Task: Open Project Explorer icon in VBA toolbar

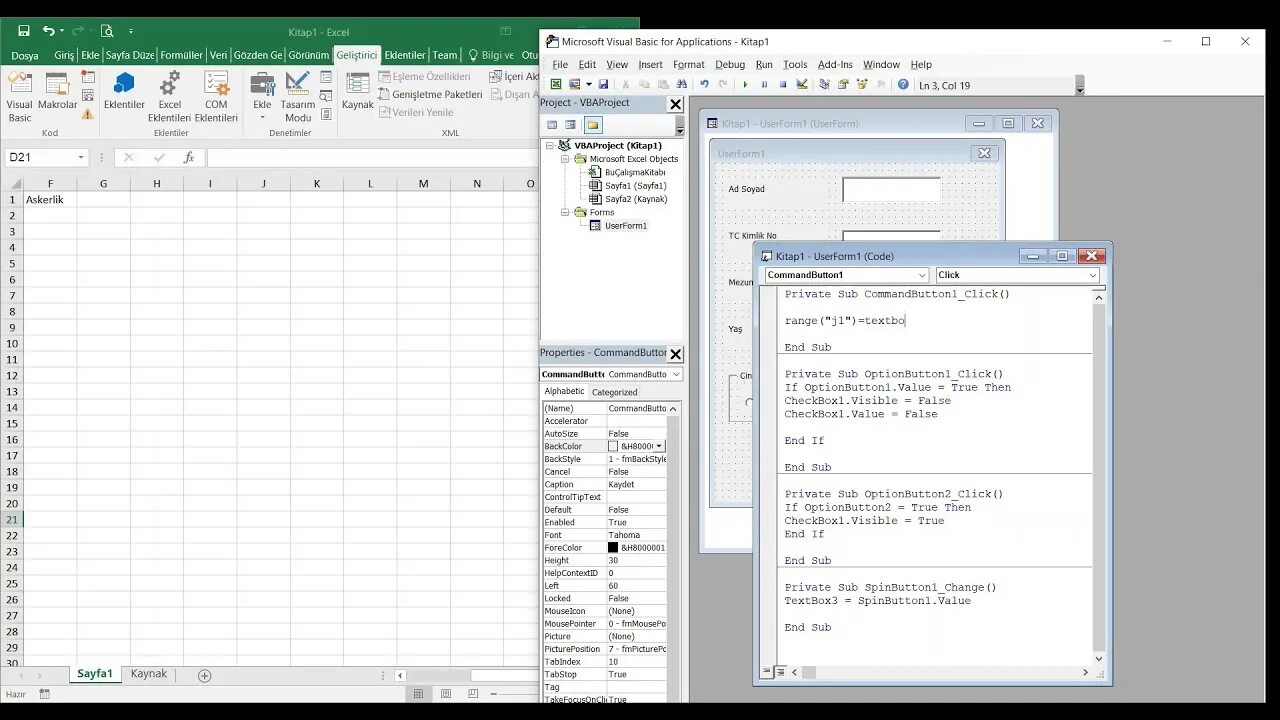Action: [x=824, y=85]
